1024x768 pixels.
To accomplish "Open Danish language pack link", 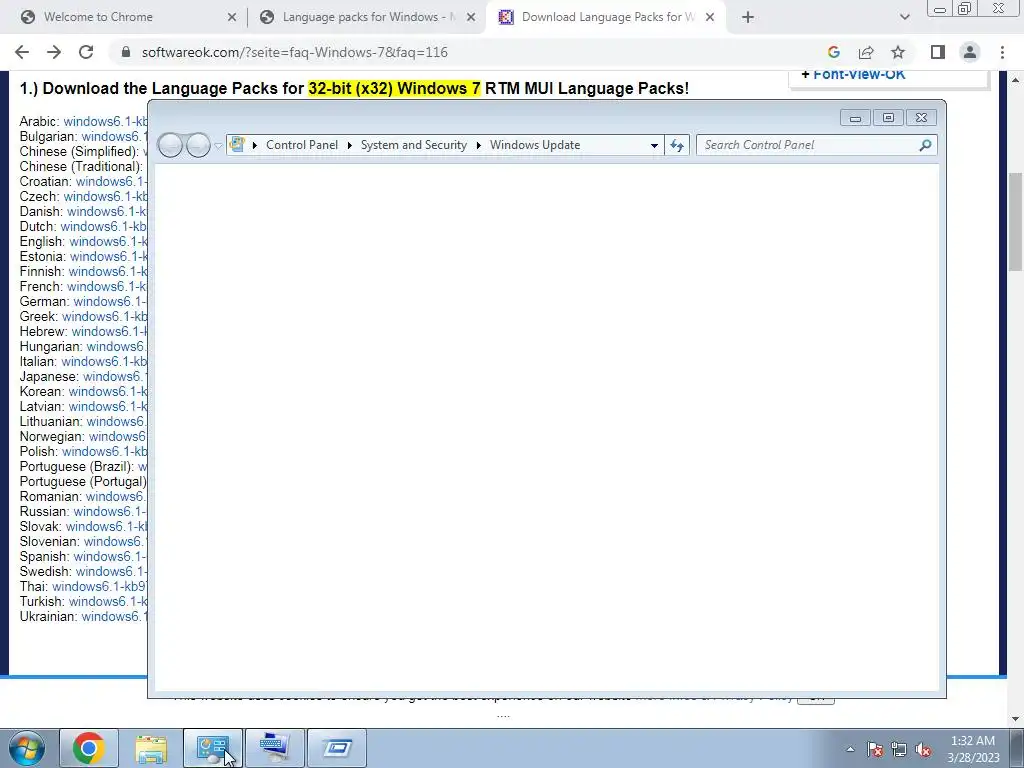I will tap(107, 211).
